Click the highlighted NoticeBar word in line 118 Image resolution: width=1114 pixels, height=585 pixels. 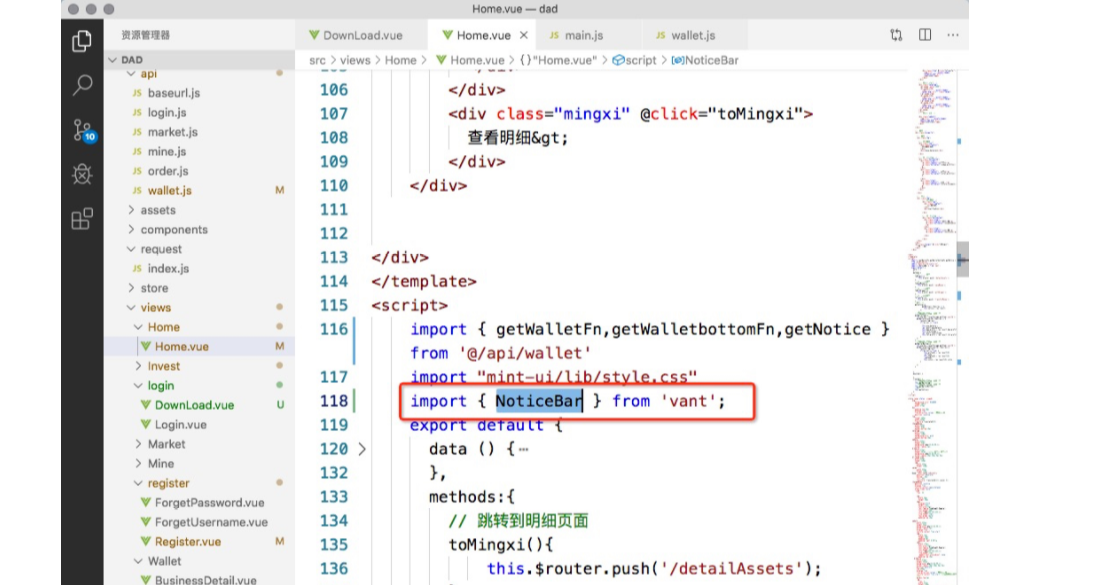pyautogui.click(x=539, y=401)
